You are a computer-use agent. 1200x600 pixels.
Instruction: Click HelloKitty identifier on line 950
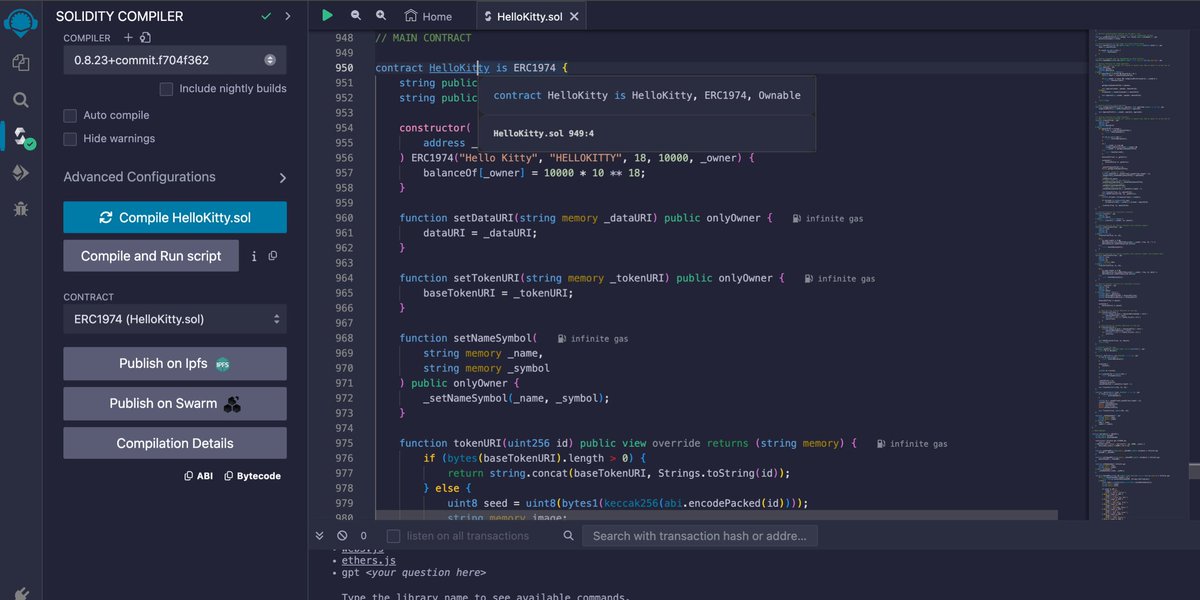(x=459, y=68)
